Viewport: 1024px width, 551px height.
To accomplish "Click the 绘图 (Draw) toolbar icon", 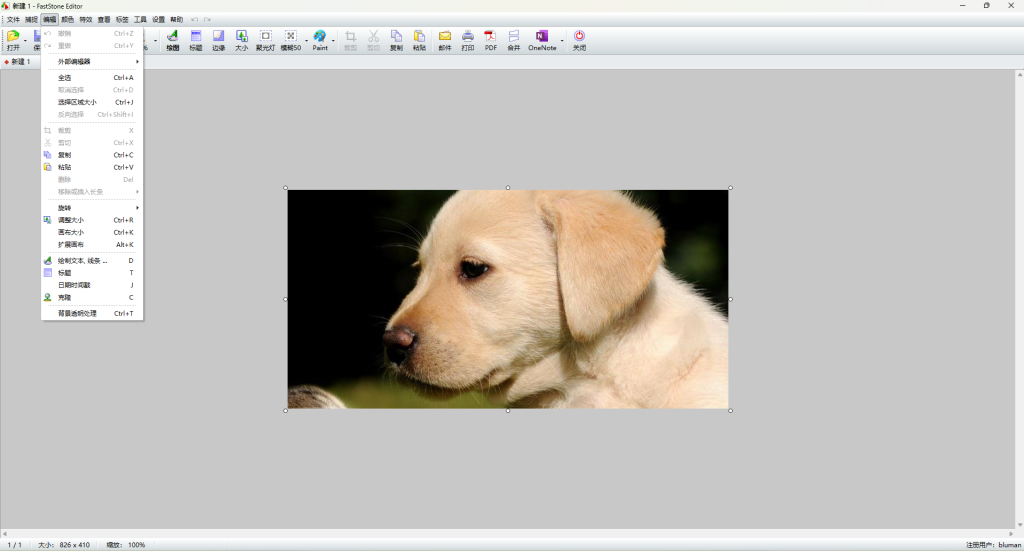I will (172, 39).
